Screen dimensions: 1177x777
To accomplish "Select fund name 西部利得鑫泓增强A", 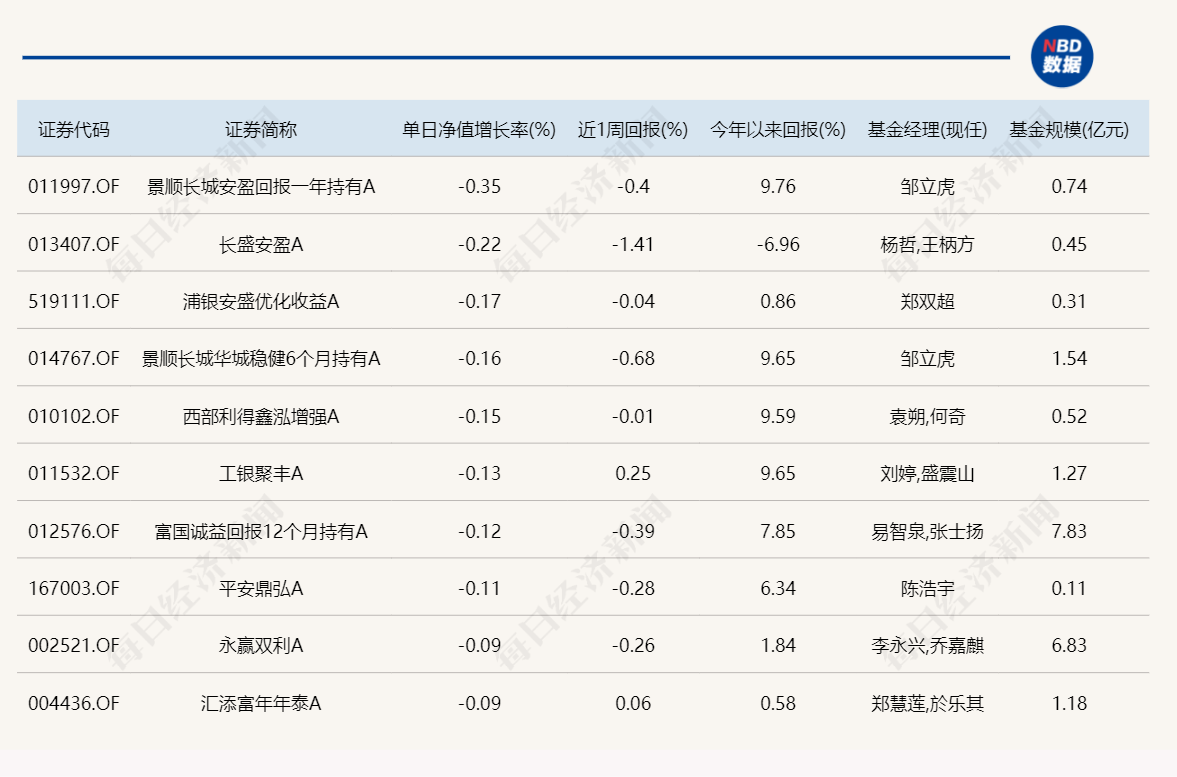I will (x=261, y=416).
